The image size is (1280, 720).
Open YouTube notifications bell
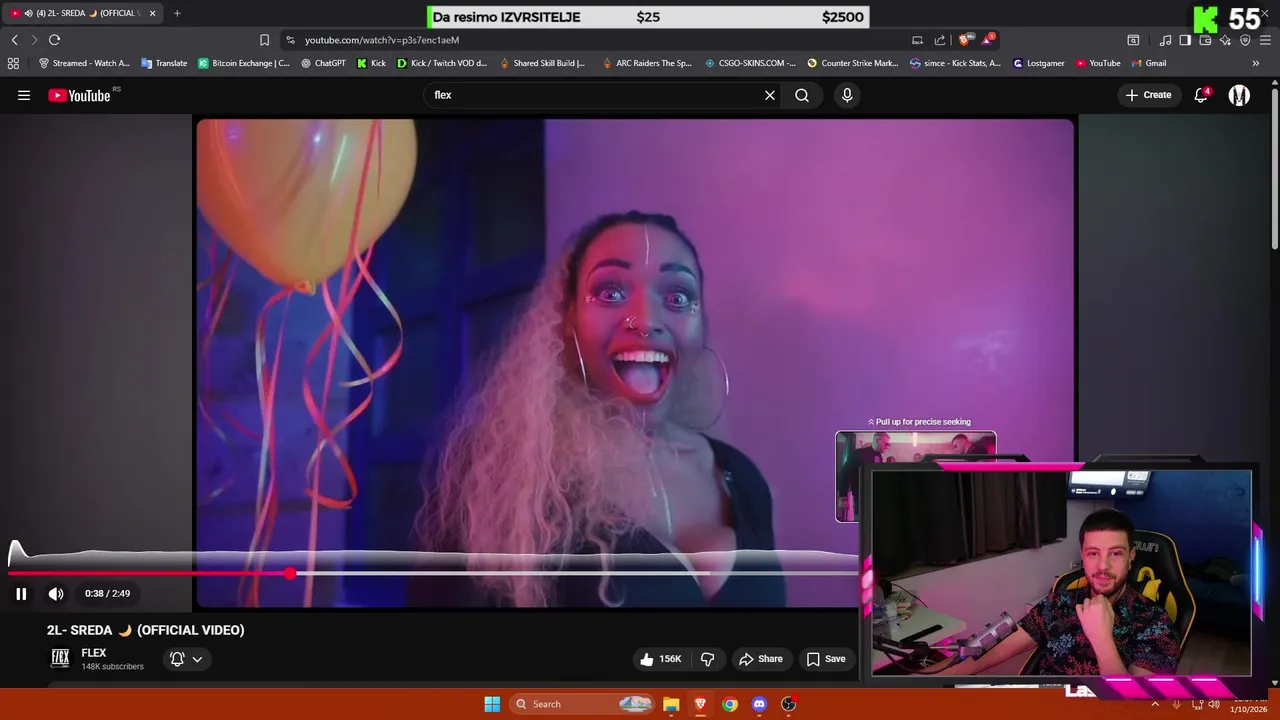click(1201, 95)
